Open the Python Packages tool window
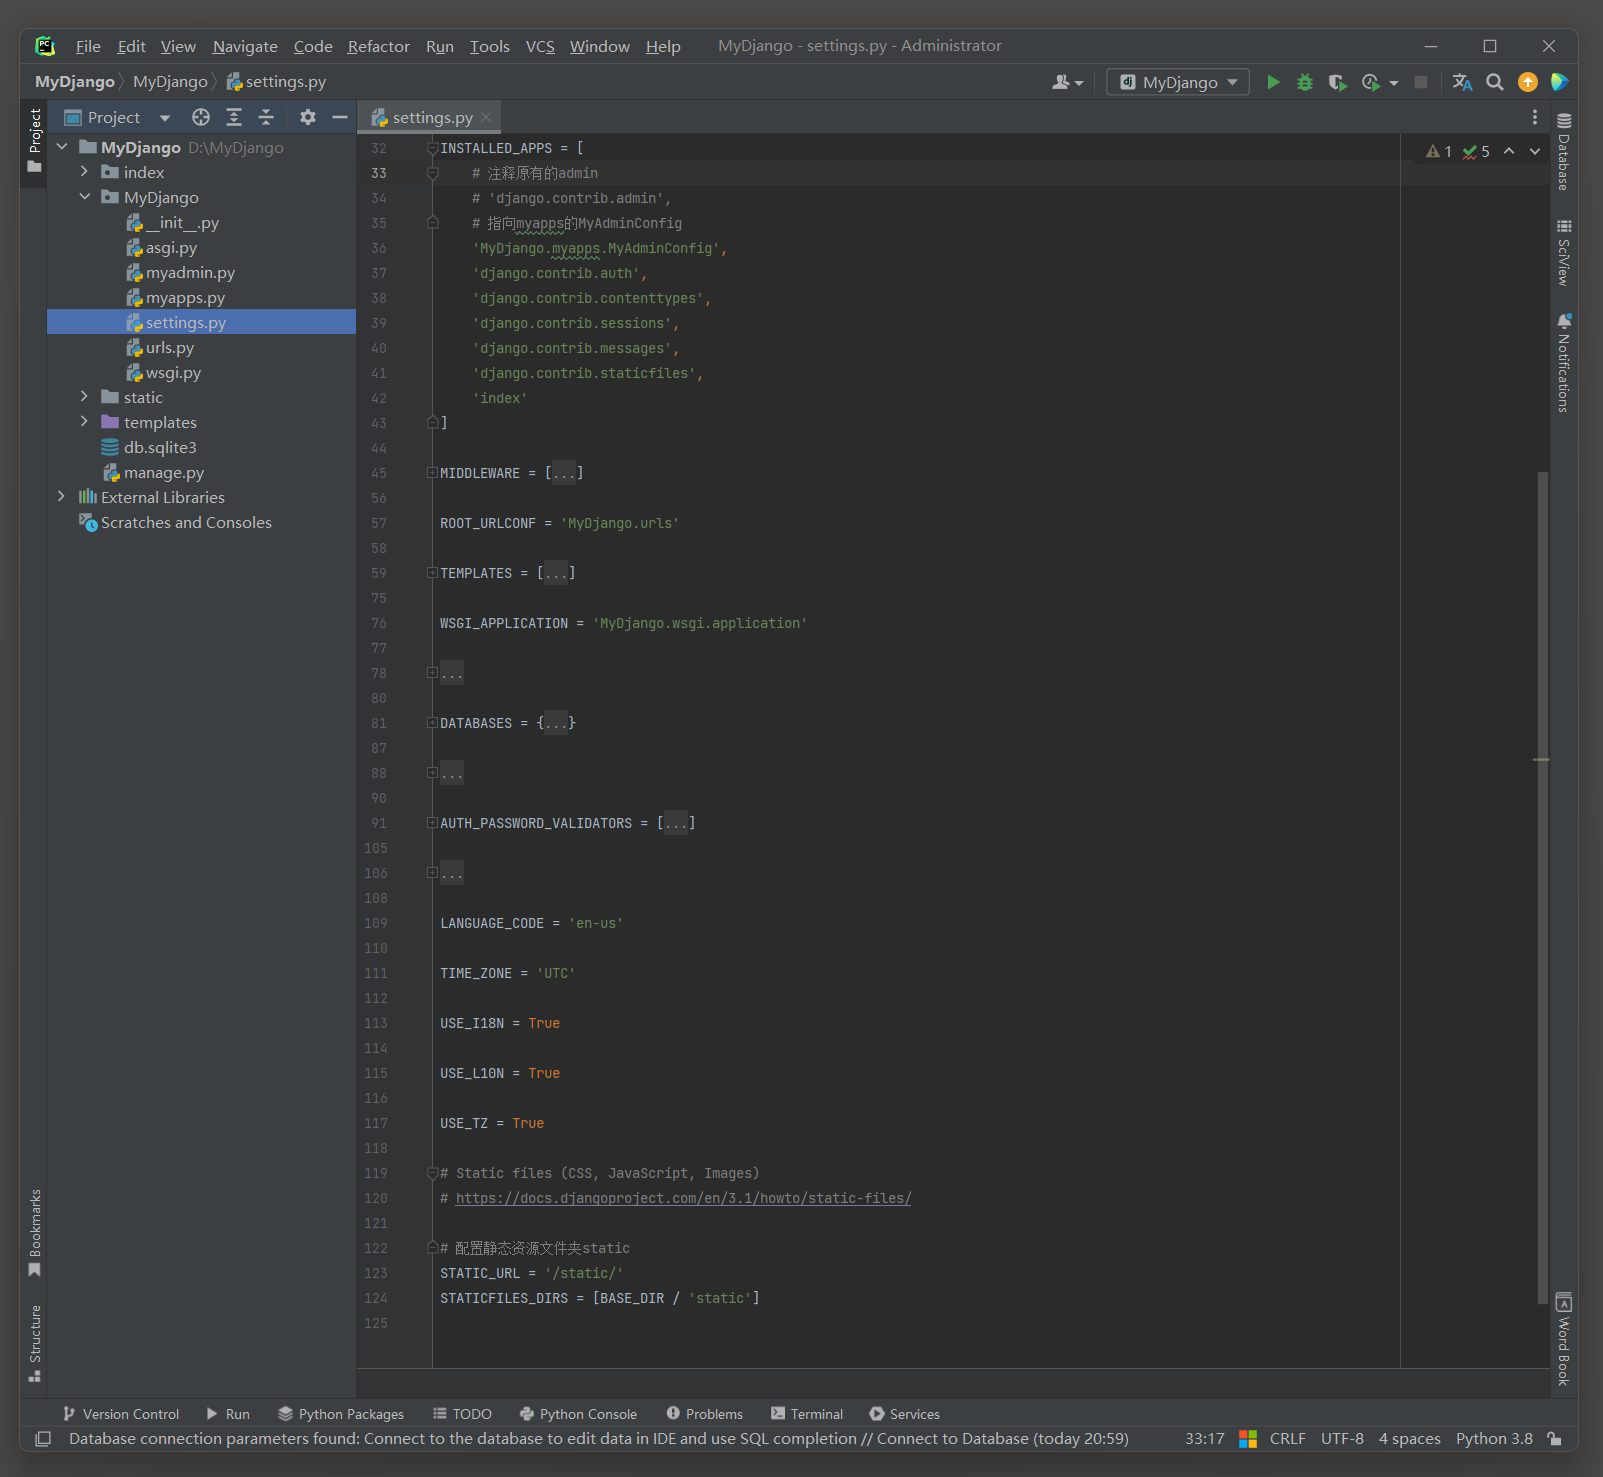The width and height of the screenshot is (1603, 1477). 341,1414
